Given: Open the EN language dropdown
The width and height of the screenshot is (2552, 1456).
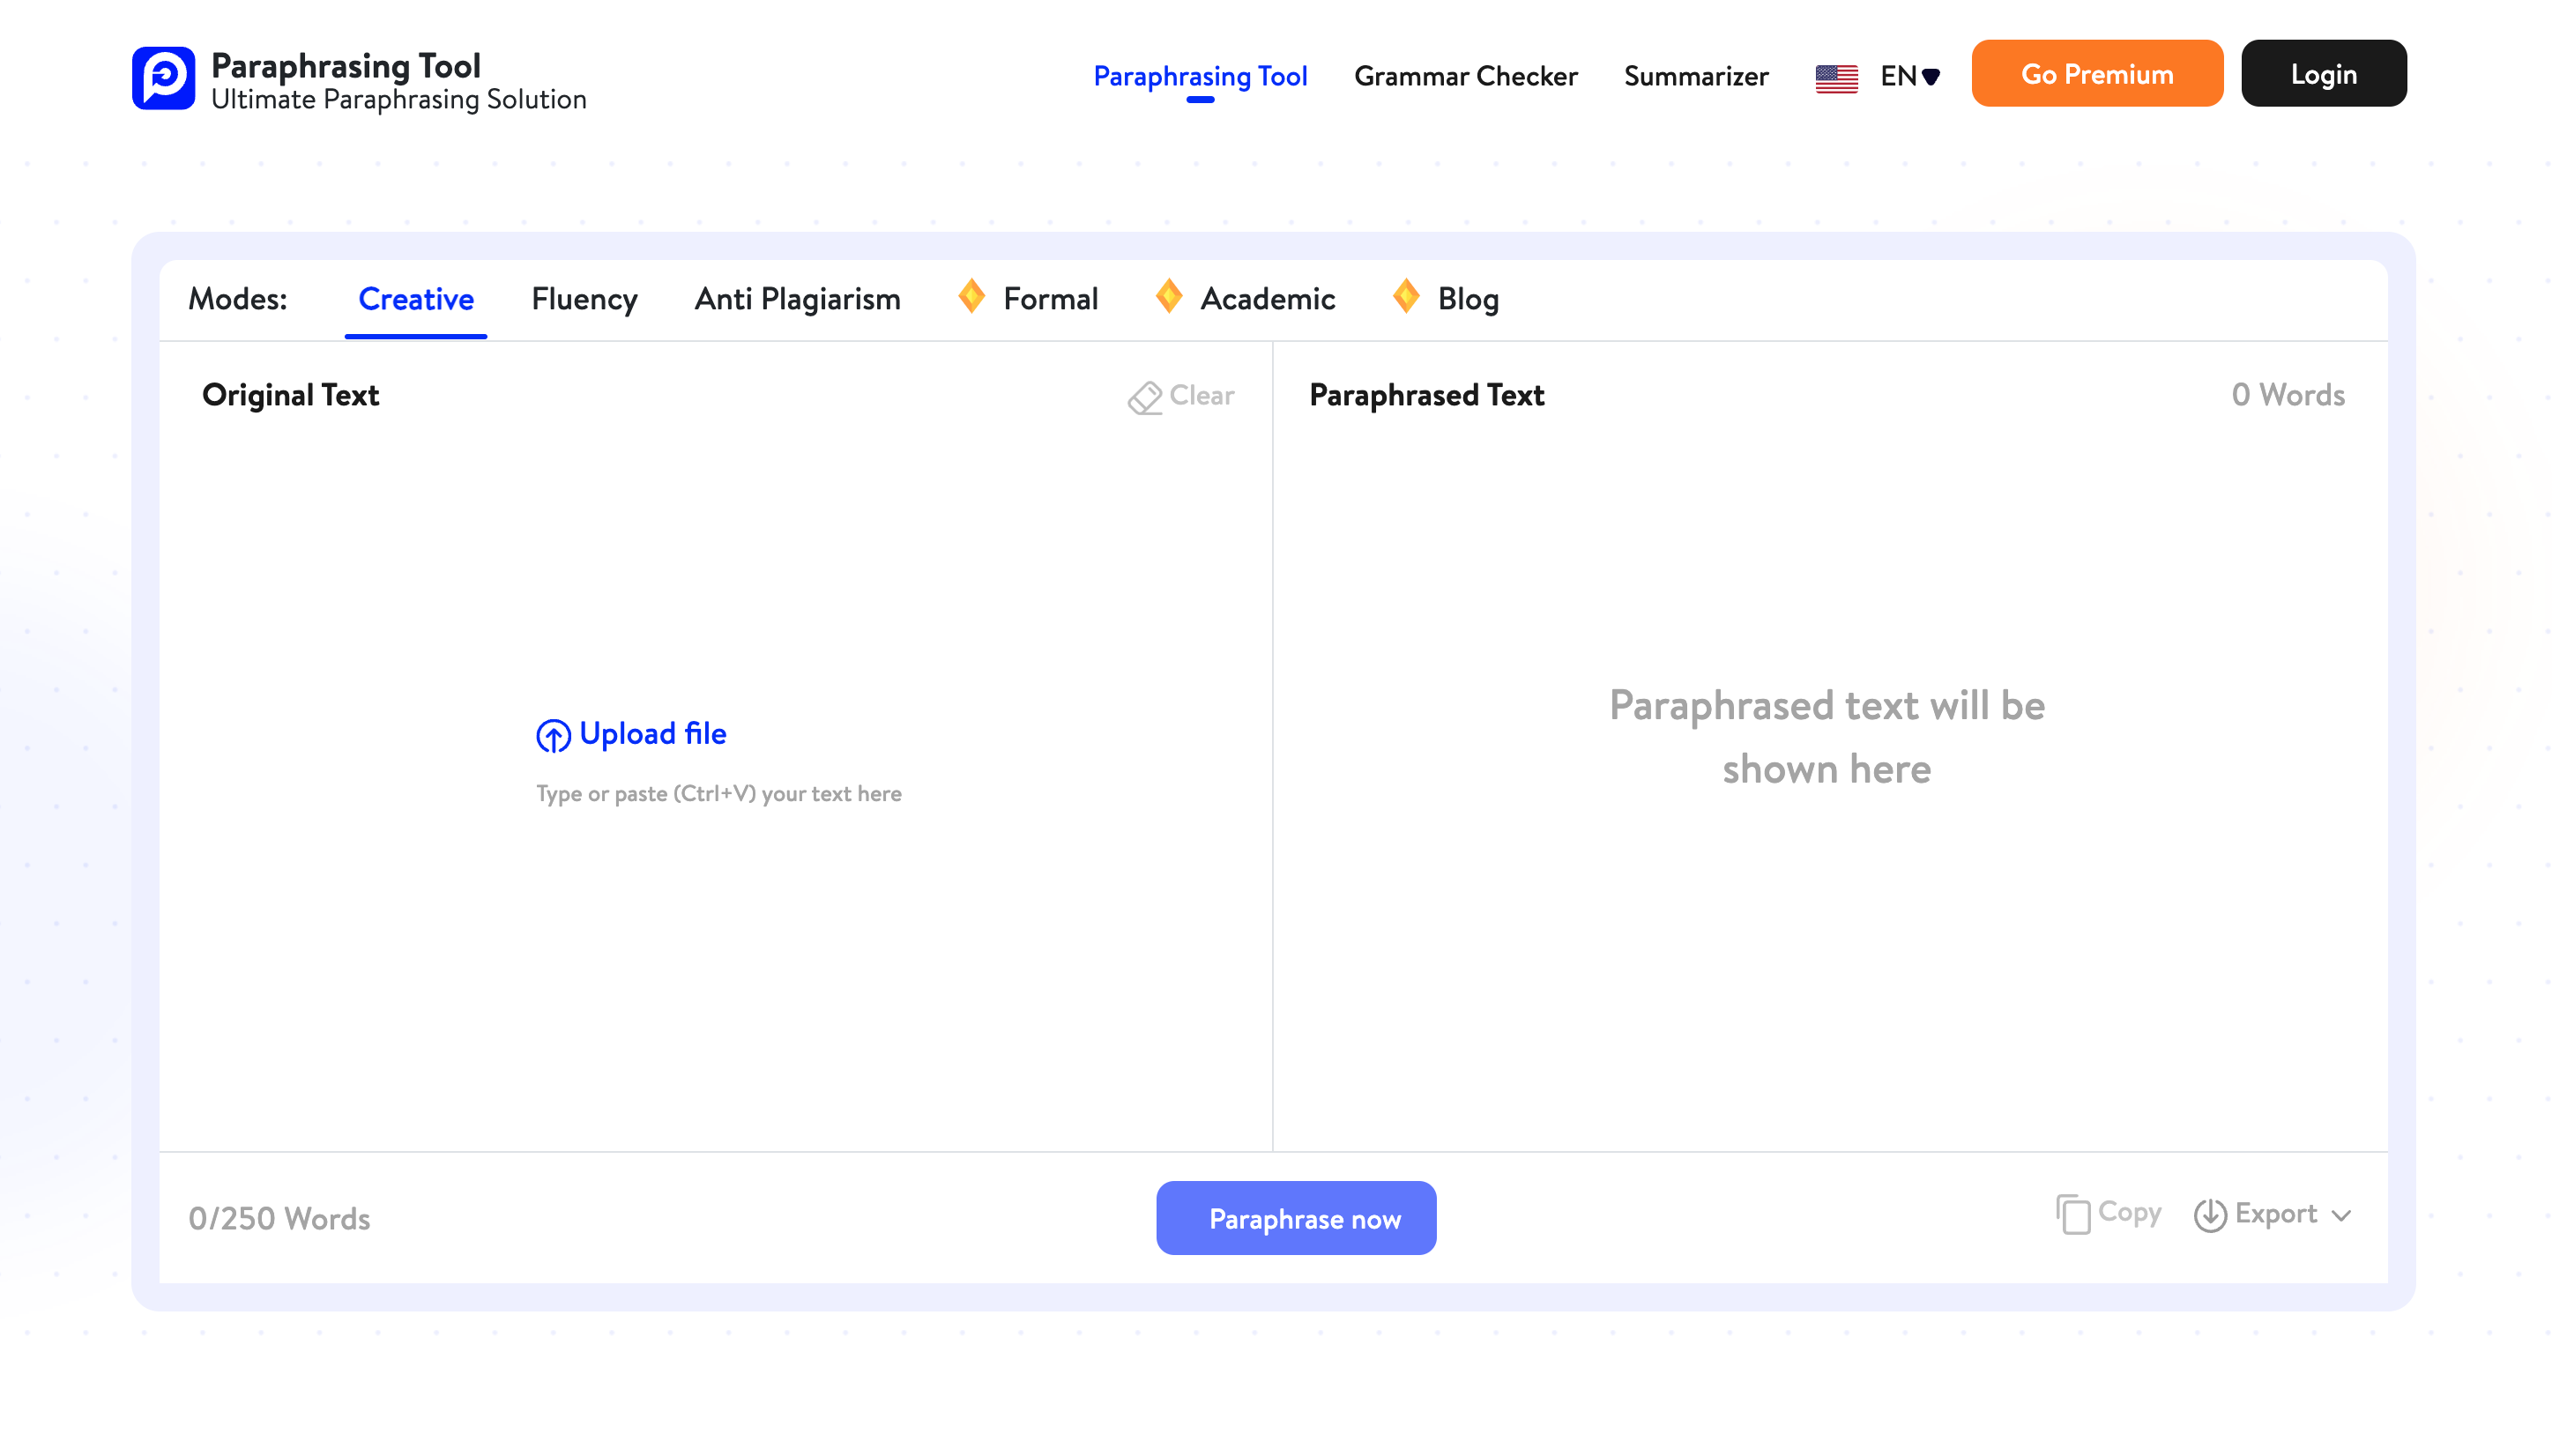Looking at the screenshot, I should pos(1910,76).
